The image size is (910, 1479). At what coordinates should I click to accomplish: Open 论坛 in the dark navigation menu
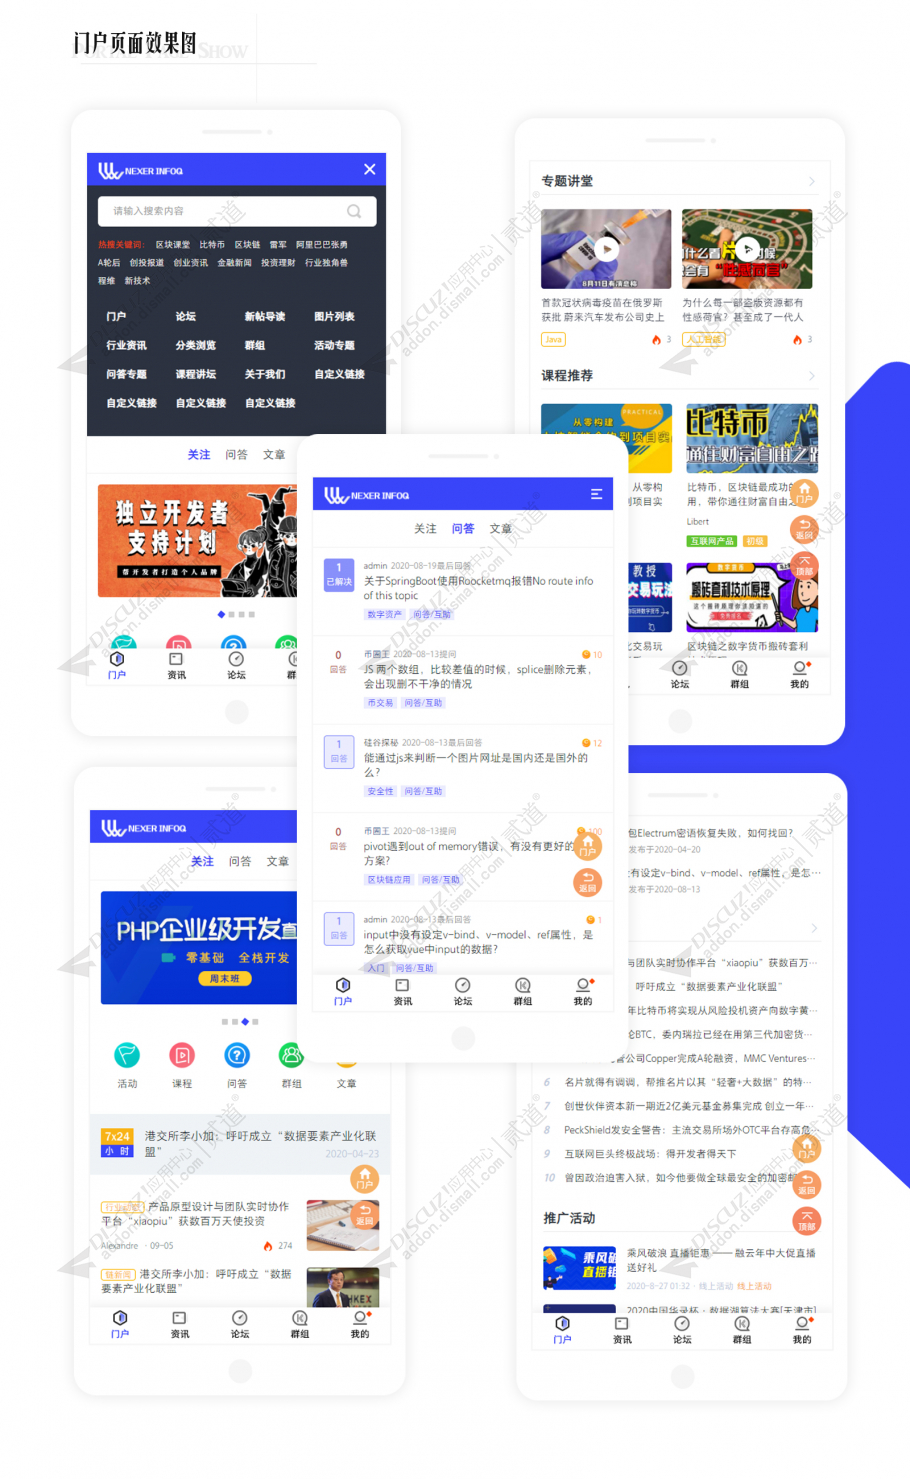(186, 316)
